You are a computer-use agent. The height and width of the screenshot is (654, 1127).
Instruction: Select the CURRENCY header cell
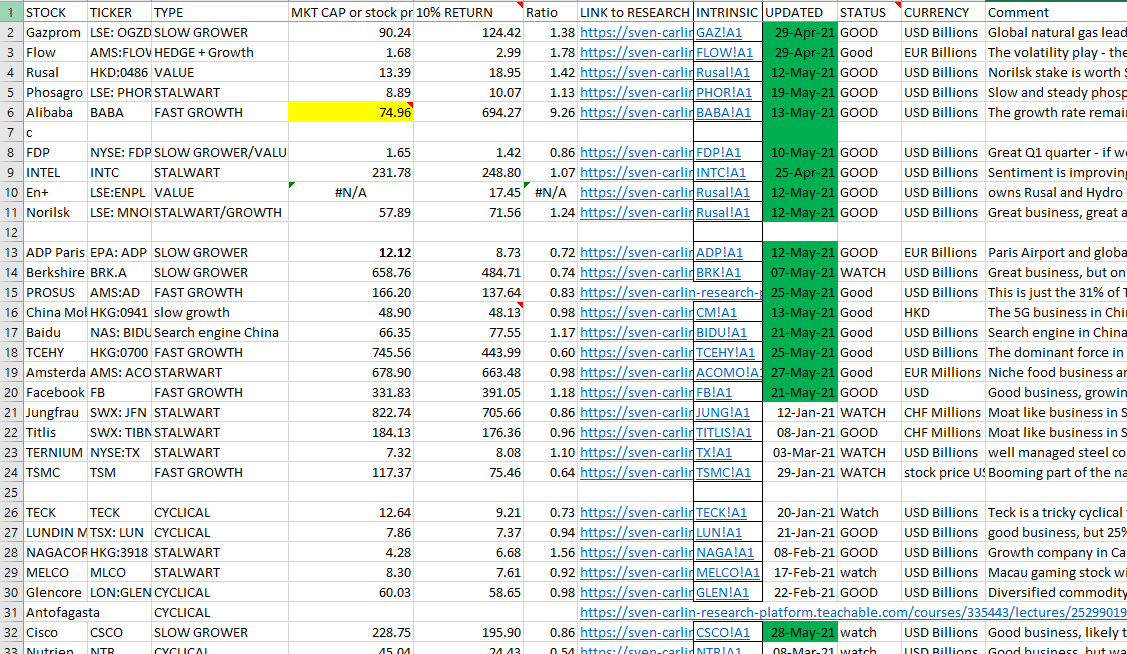(943, 12)
